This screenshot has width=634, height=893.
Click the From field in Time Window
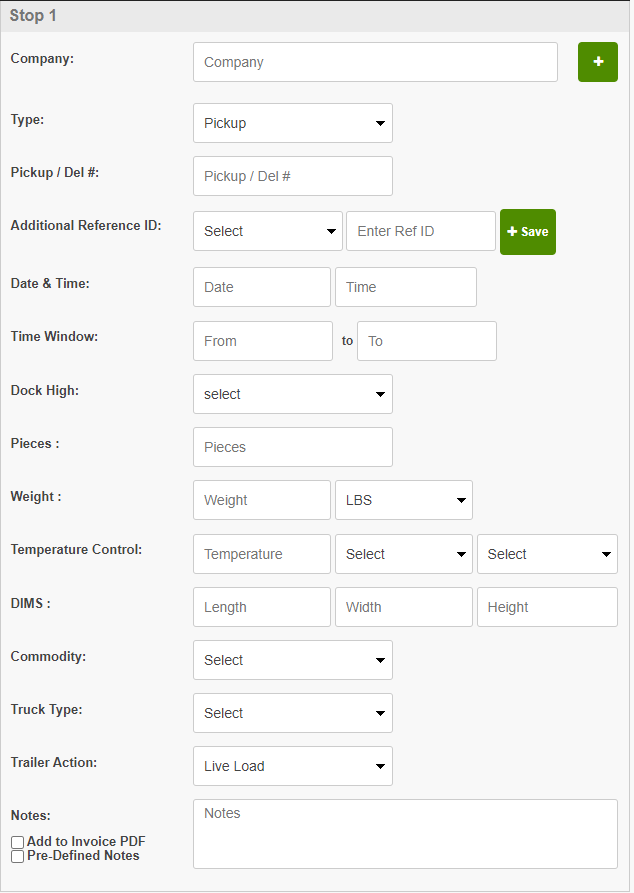tap(262, 341)
